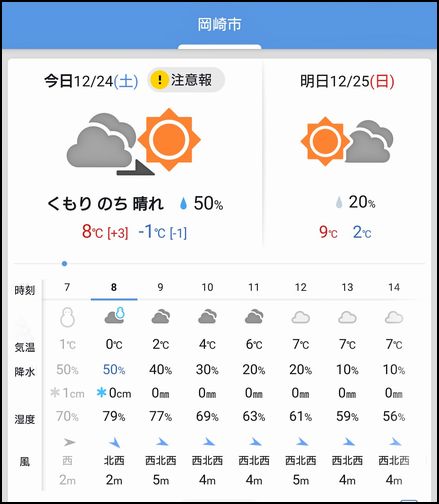
Task: Open tomorrow 12/25 forecast card
Action: [x=347, y=153]
